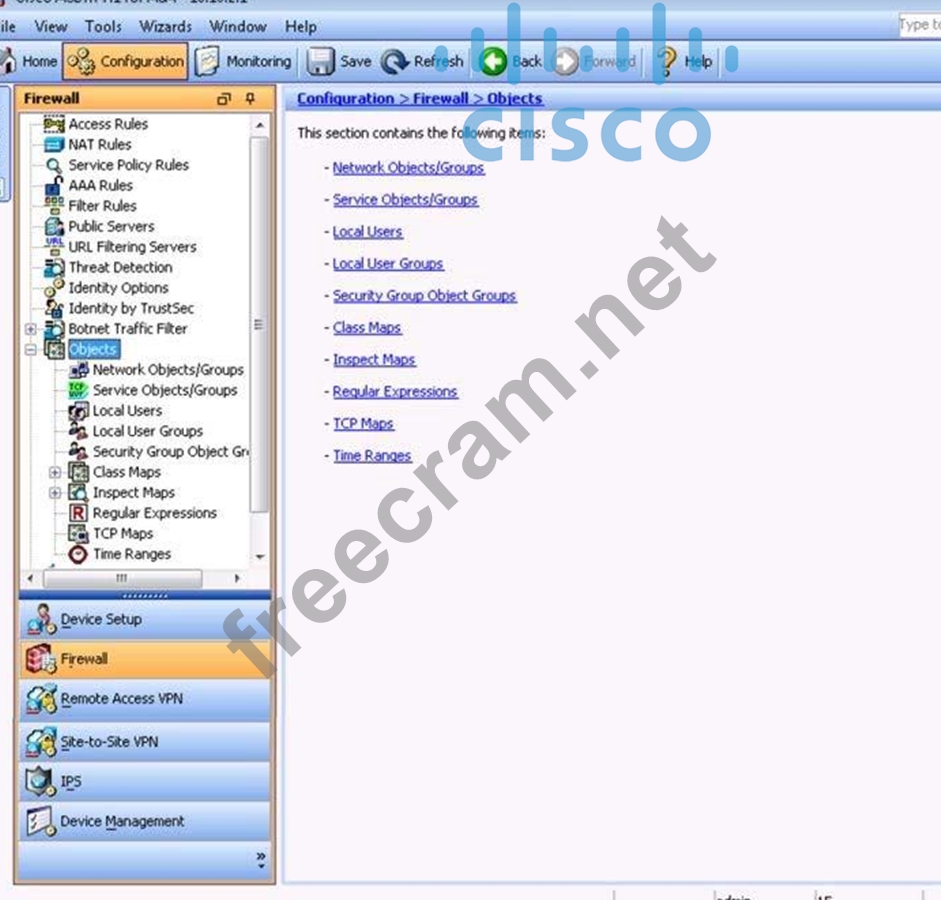Pin the Firewall panel with pushpin
Image resolution: width=941 pixels, height=900 pixels.
point(250,99)
